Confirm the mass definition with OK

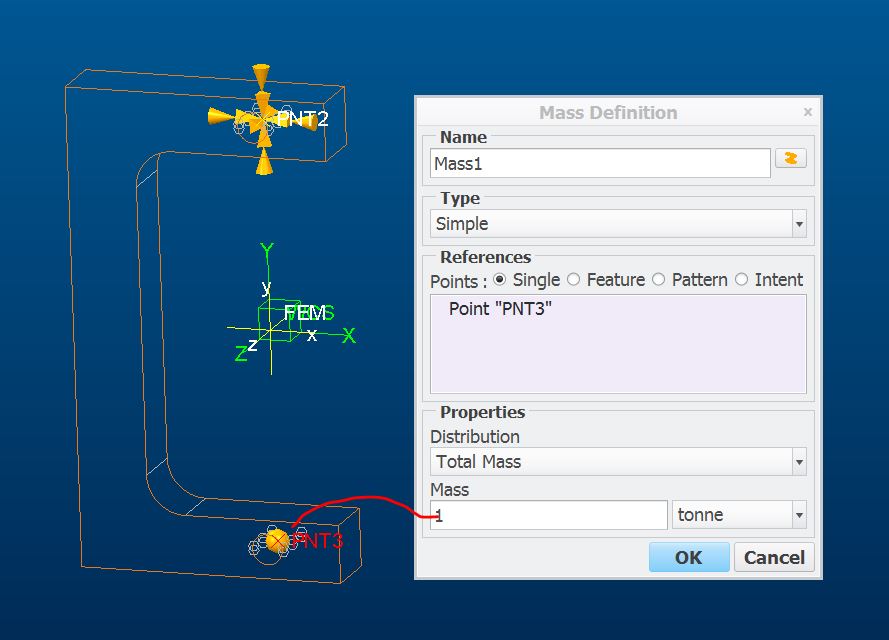pyautogui.click(x=688, y=557)
